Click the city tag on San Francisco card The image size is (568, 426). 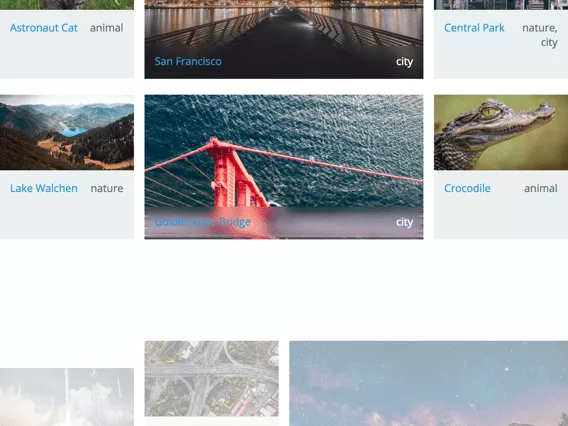coord(404,62)
